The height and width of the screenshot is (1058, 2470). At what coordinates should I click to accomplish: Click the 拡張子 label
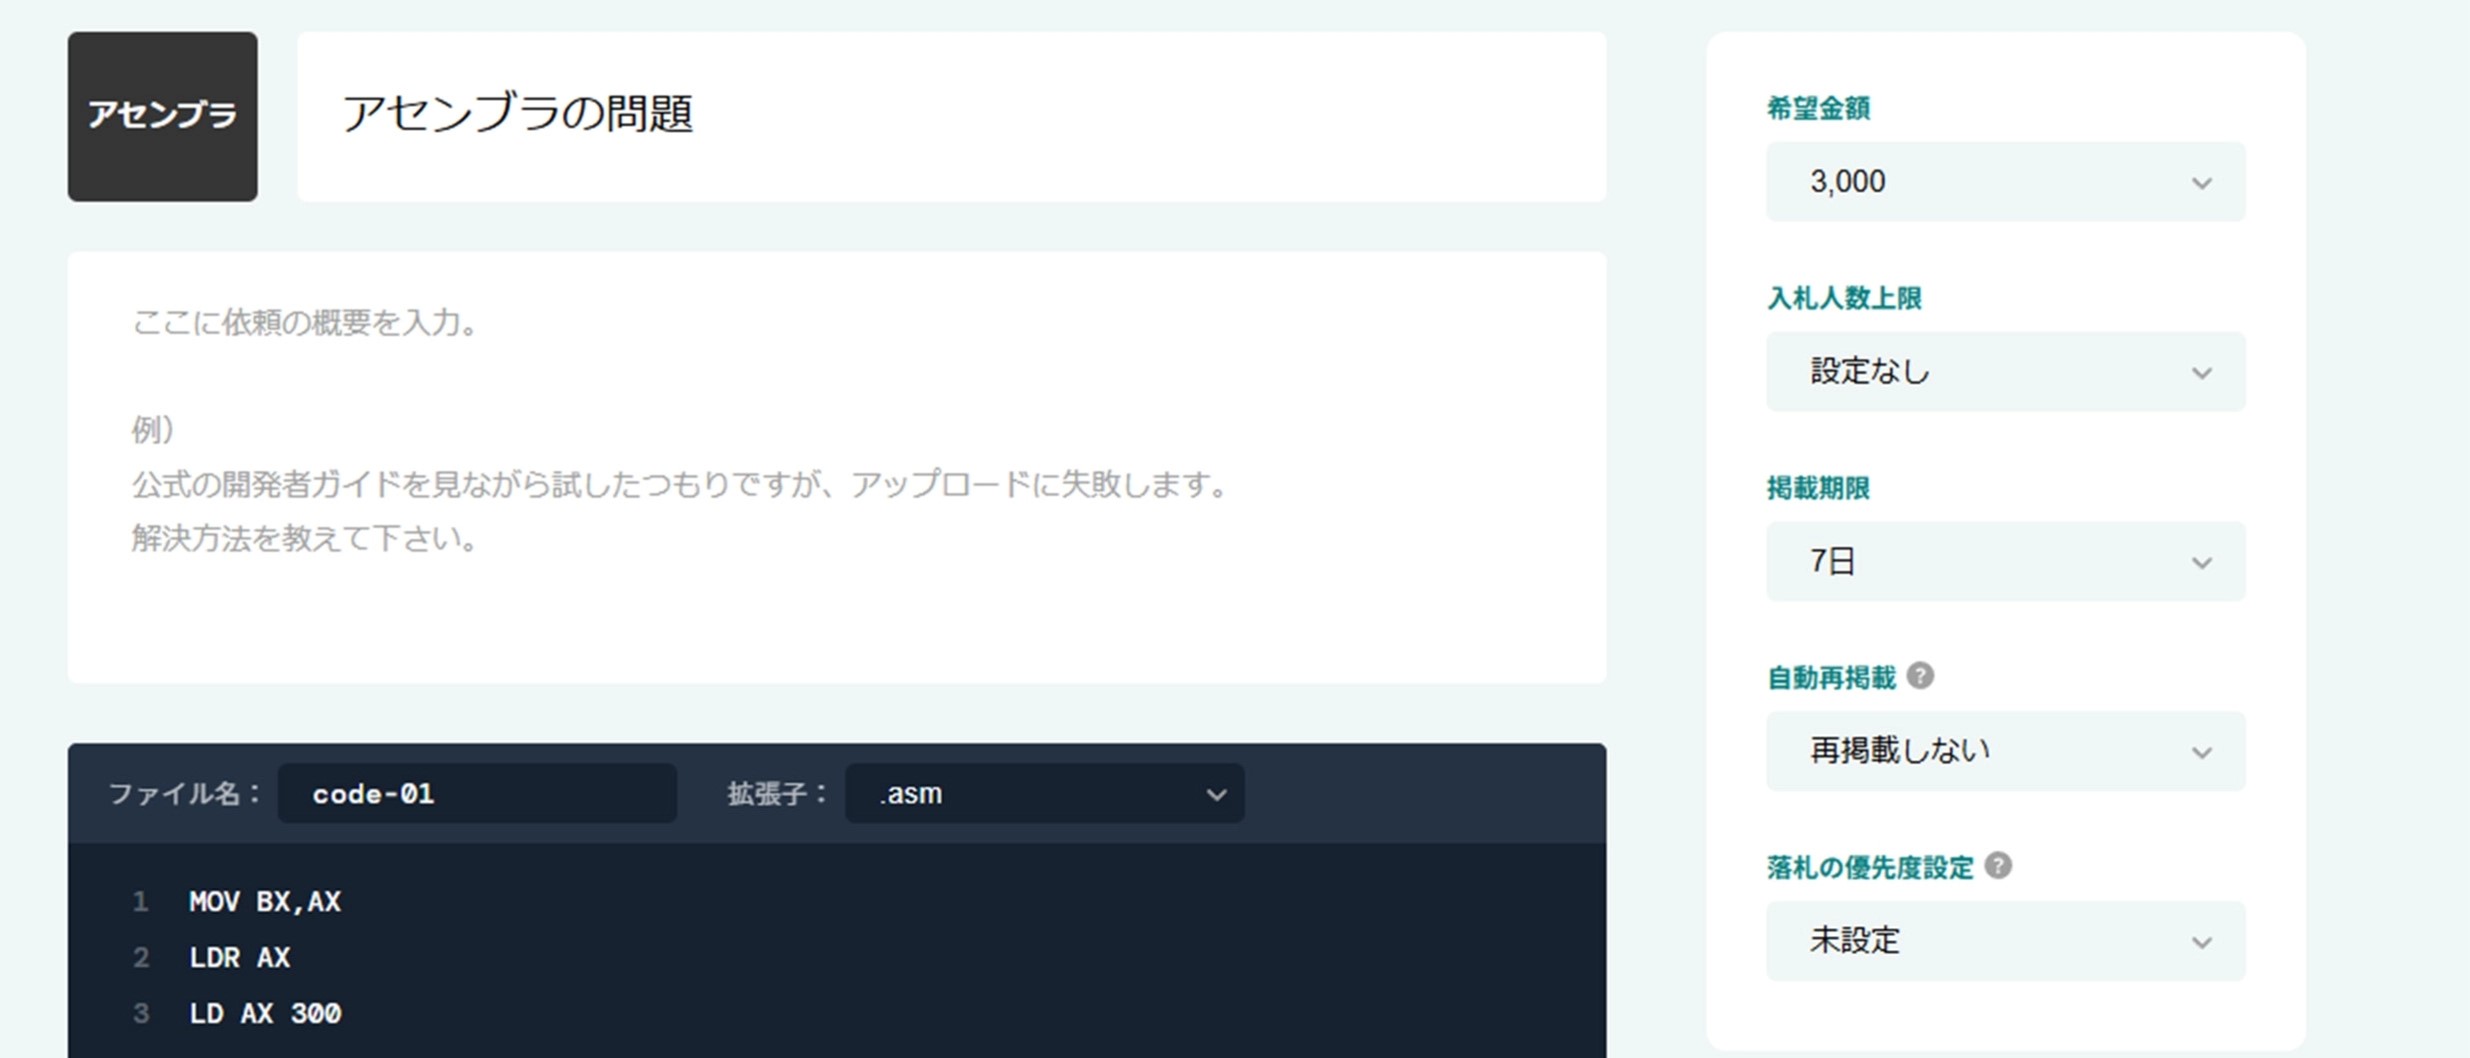[x=777, y=794]
